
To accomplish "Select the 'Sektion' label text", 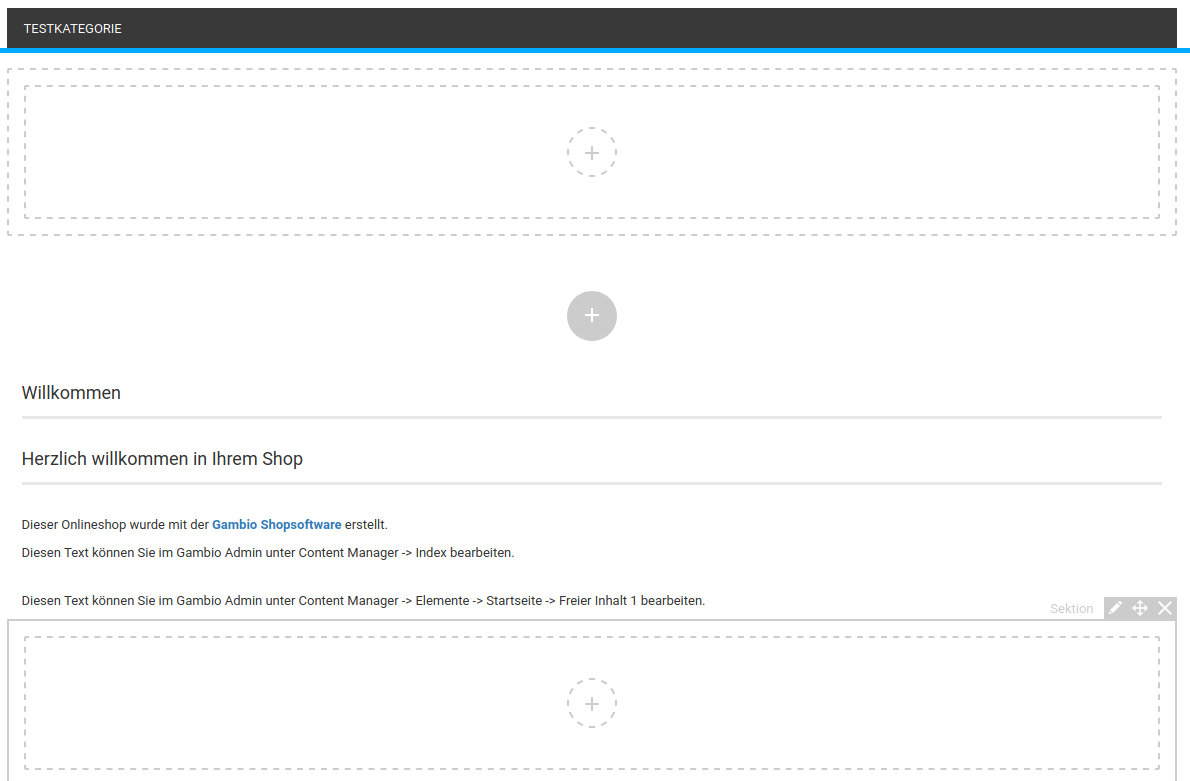I will (1071, 609).
